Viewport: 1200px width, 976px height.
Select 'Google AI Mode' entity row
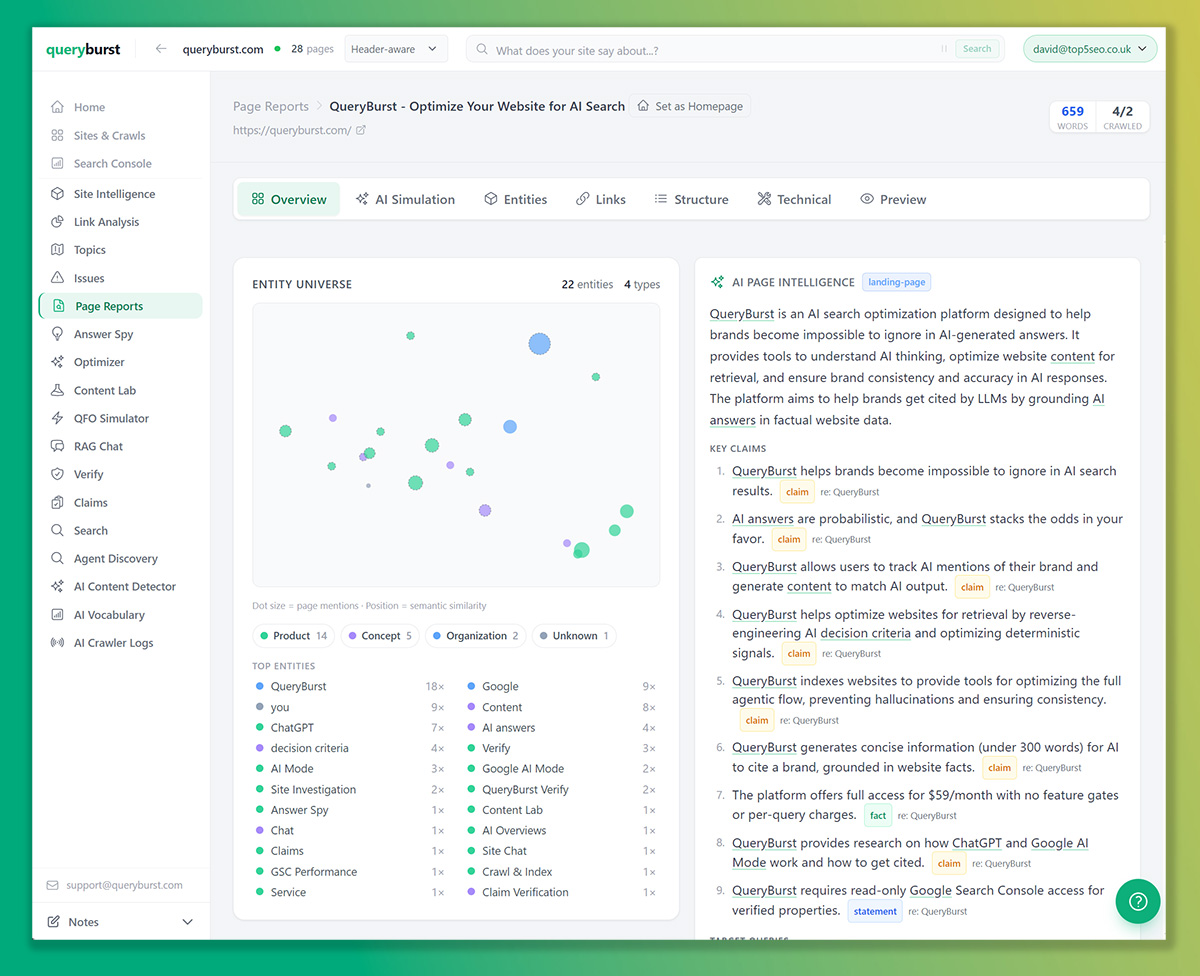pos(562,768)
